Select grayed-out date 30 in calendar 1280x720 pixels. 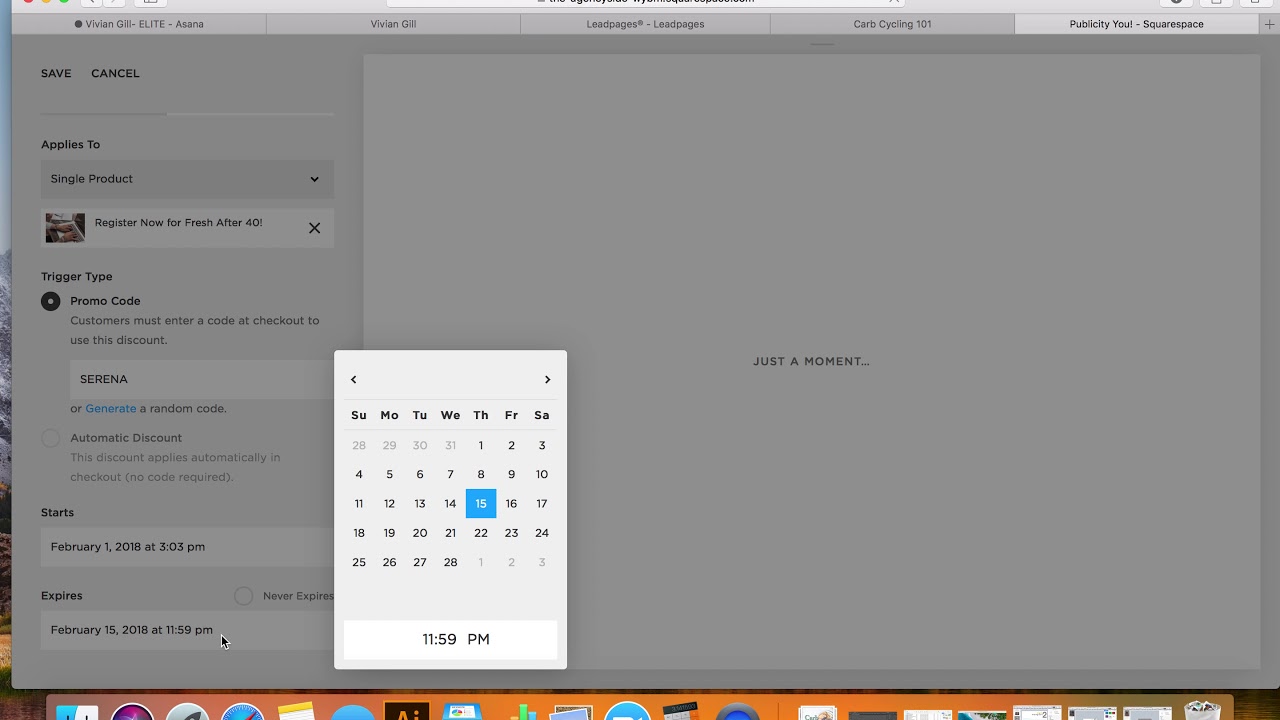click(420, 445)
